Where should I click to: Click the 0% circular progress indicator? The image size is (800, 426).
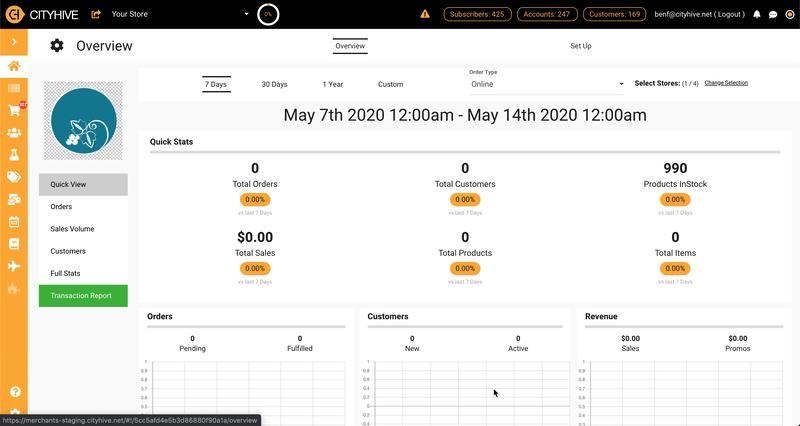click(x=268, y=14)
